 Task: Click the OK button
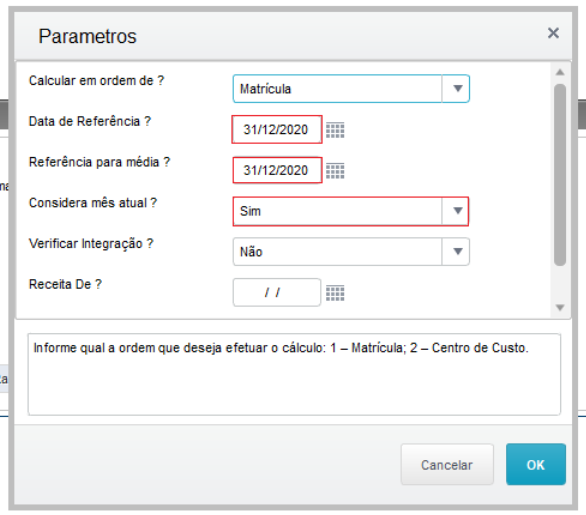click(536, 464)
